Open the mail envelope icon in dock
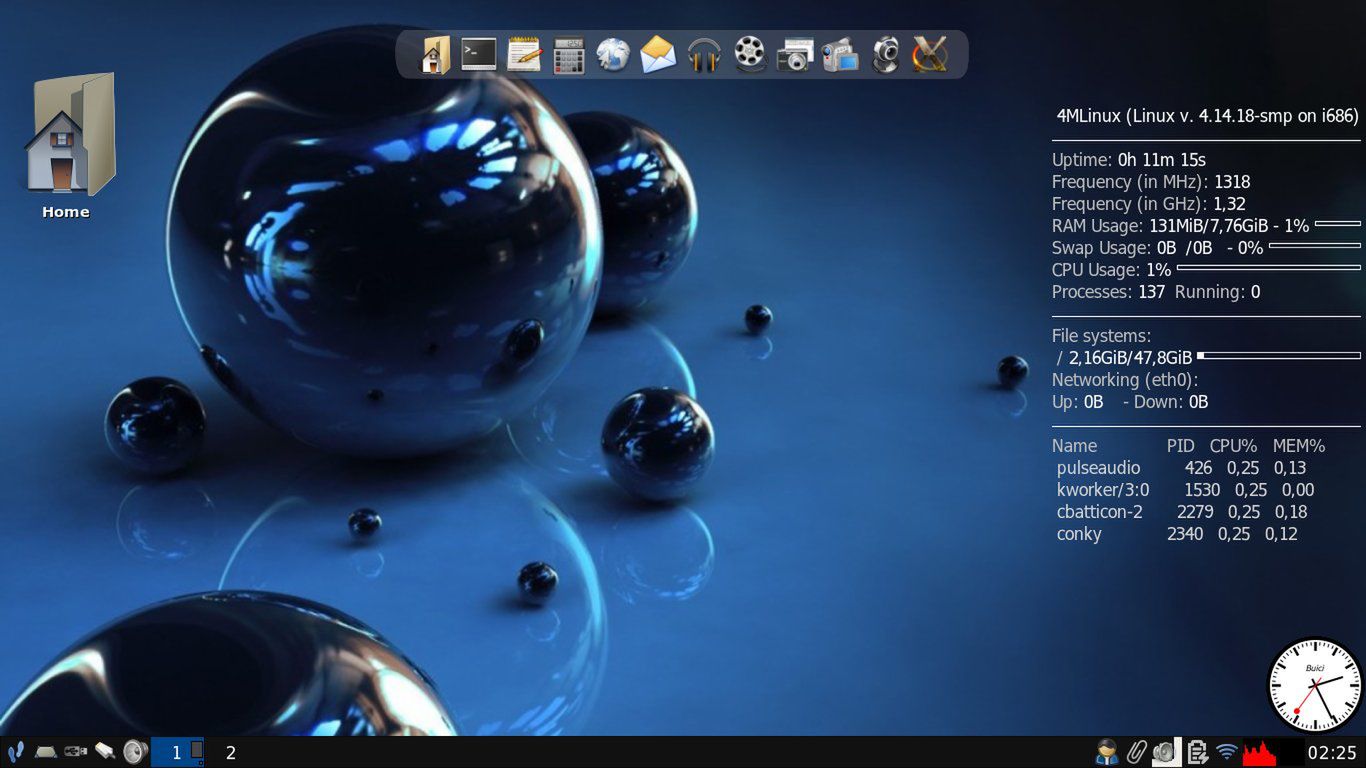 [x=658, y=54]
